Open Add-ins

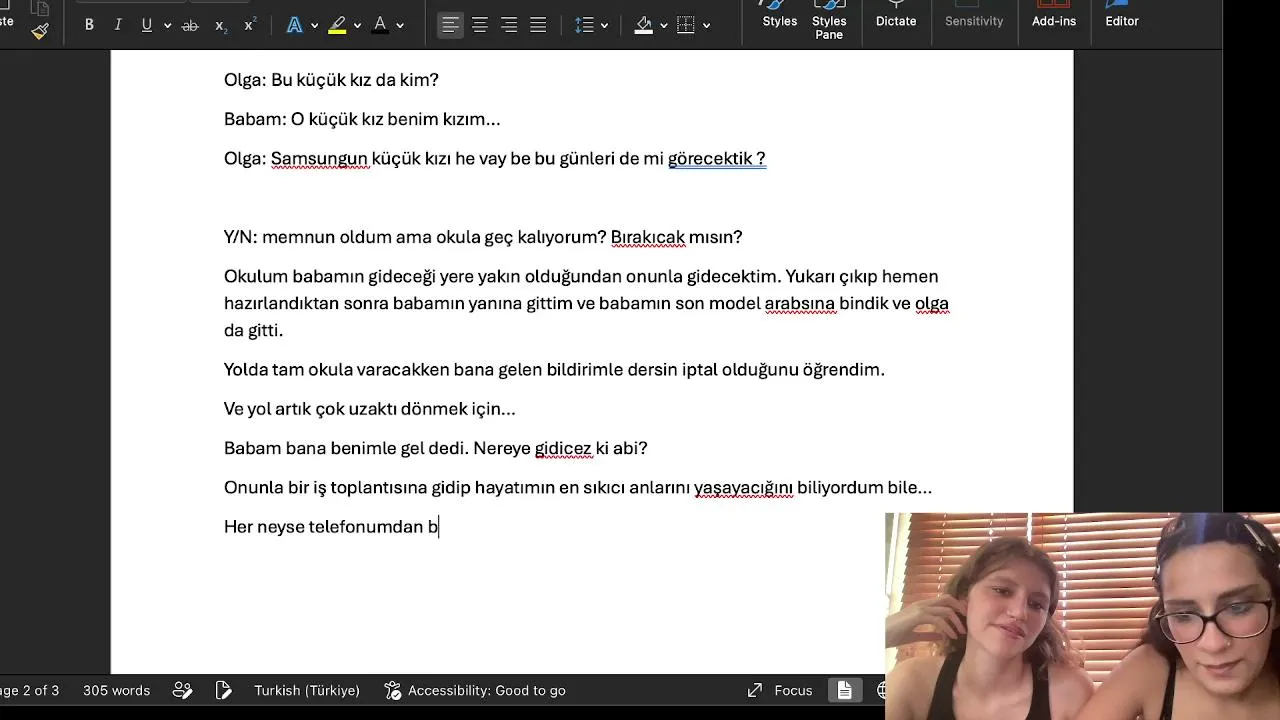1054,16
